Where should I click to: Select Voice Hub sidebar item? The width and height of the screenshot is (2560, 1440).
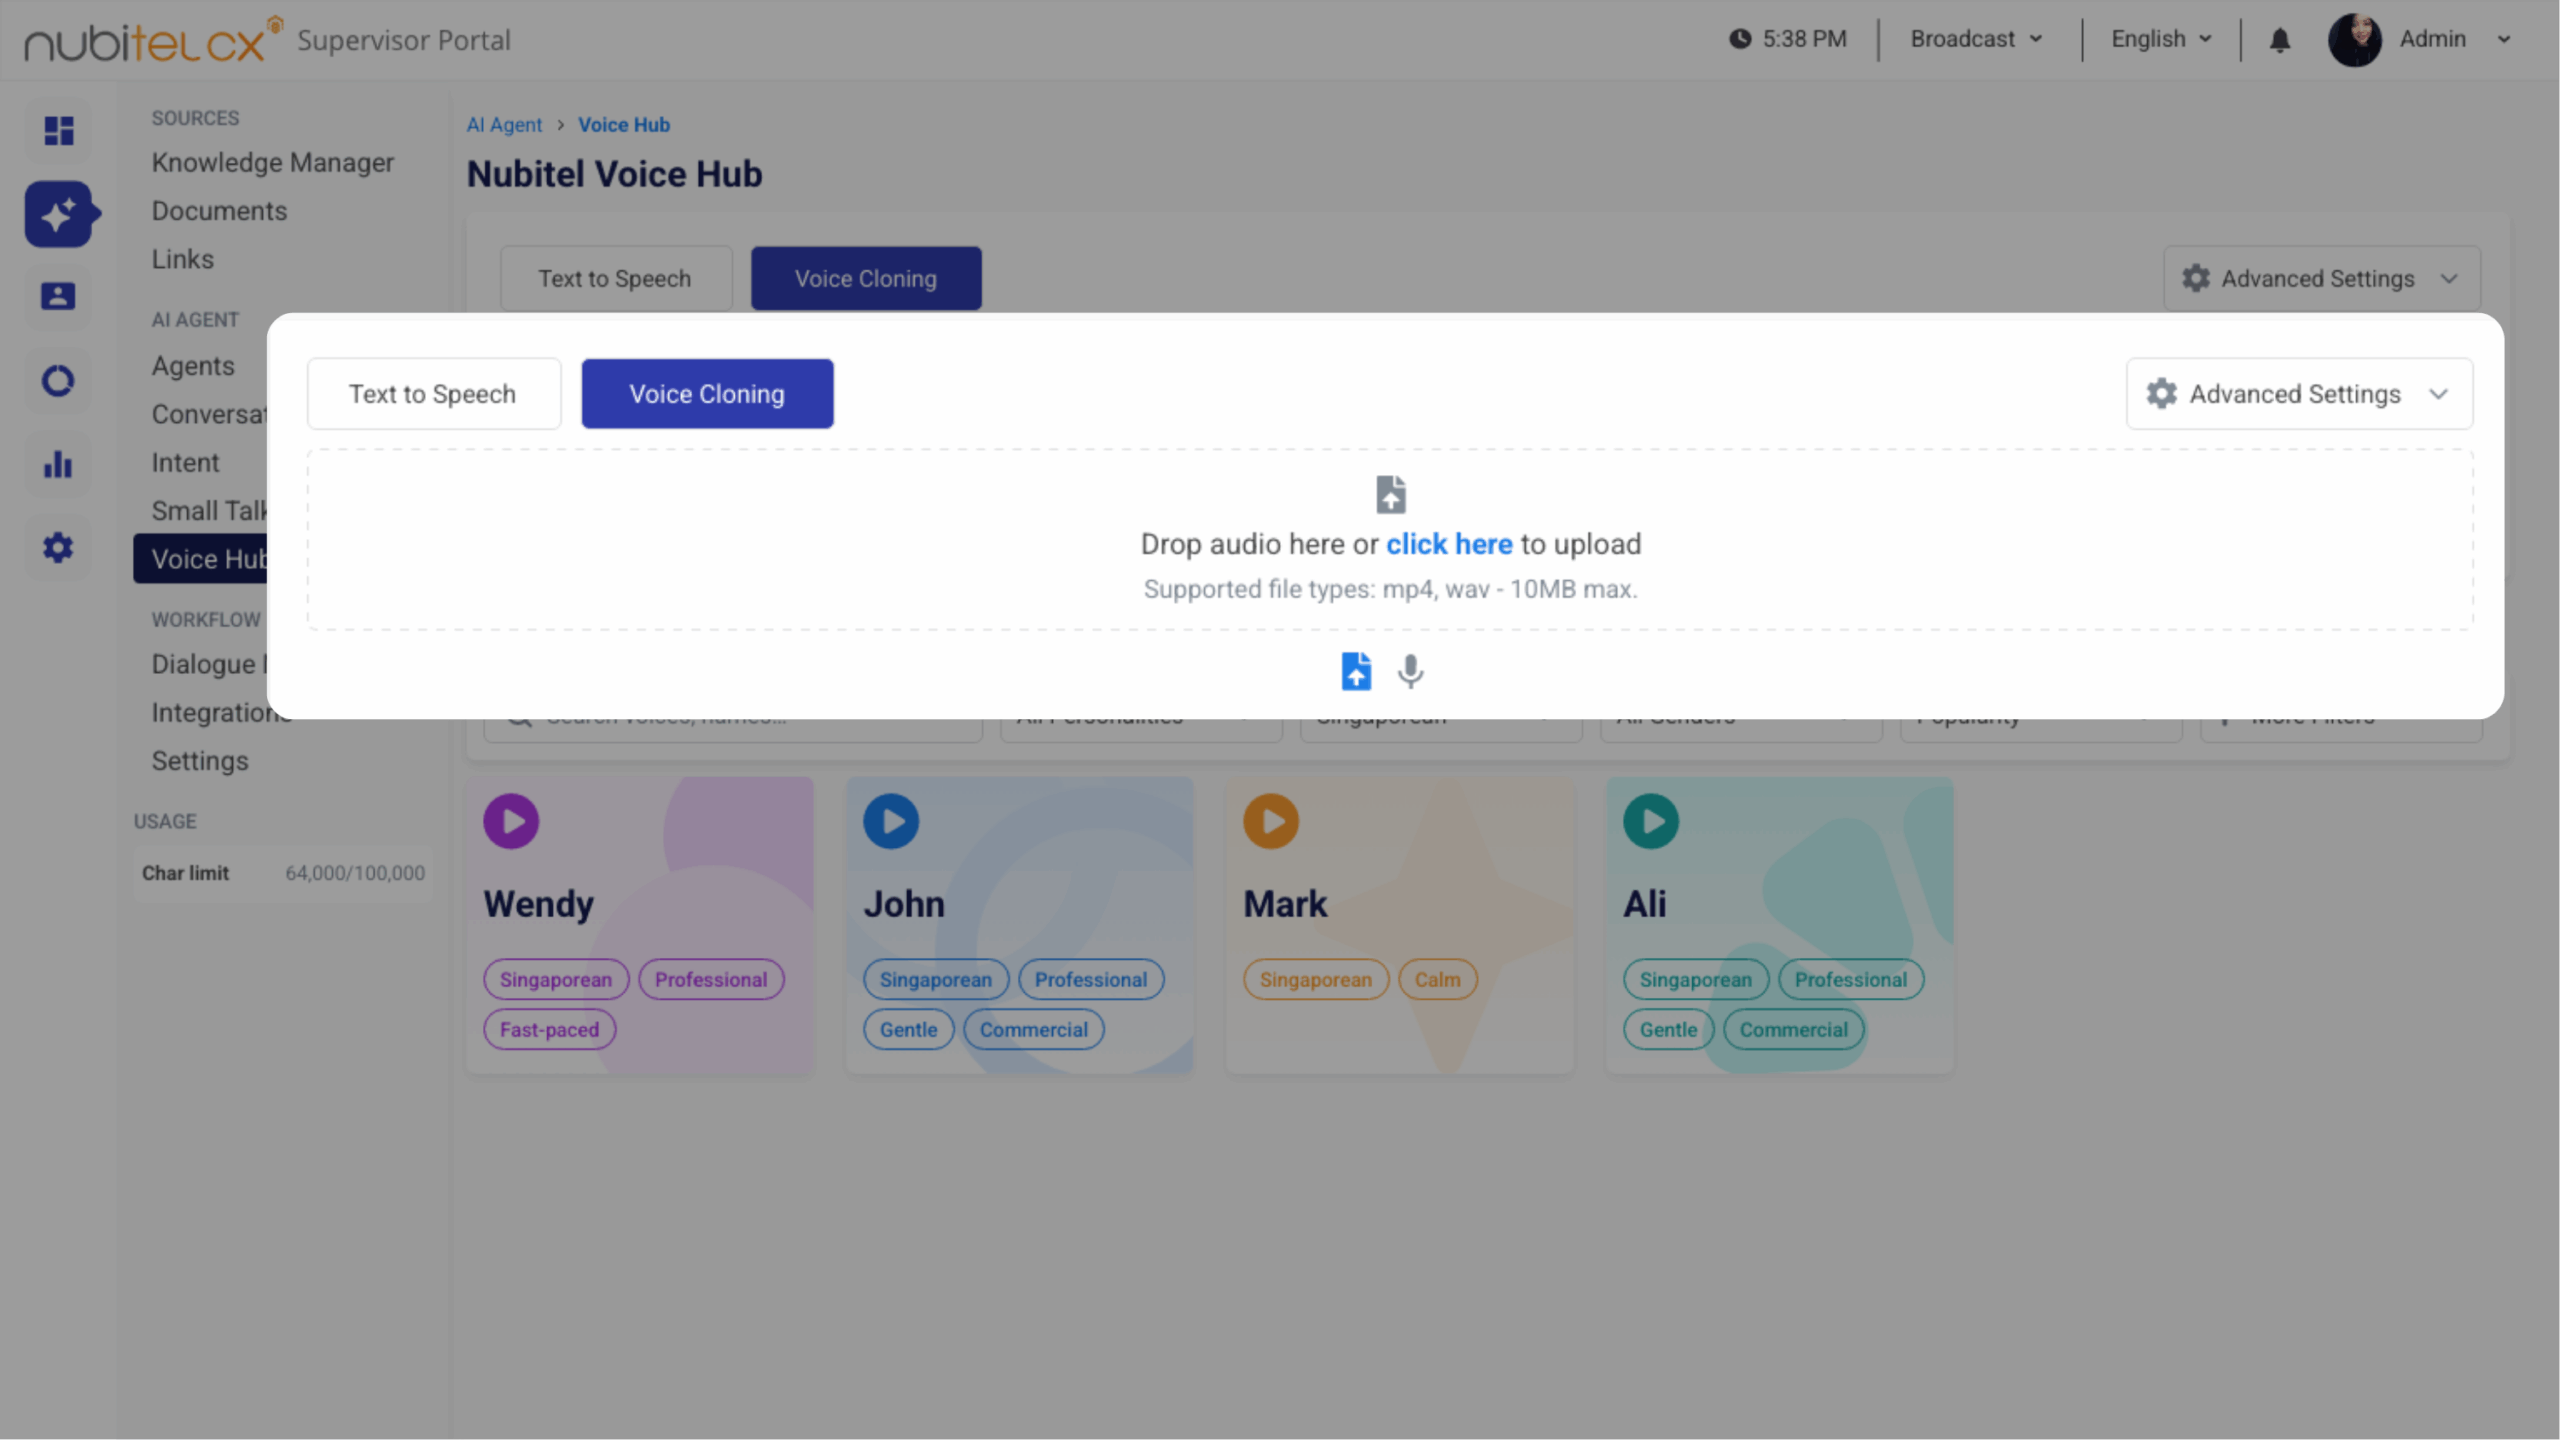[201, 558]
